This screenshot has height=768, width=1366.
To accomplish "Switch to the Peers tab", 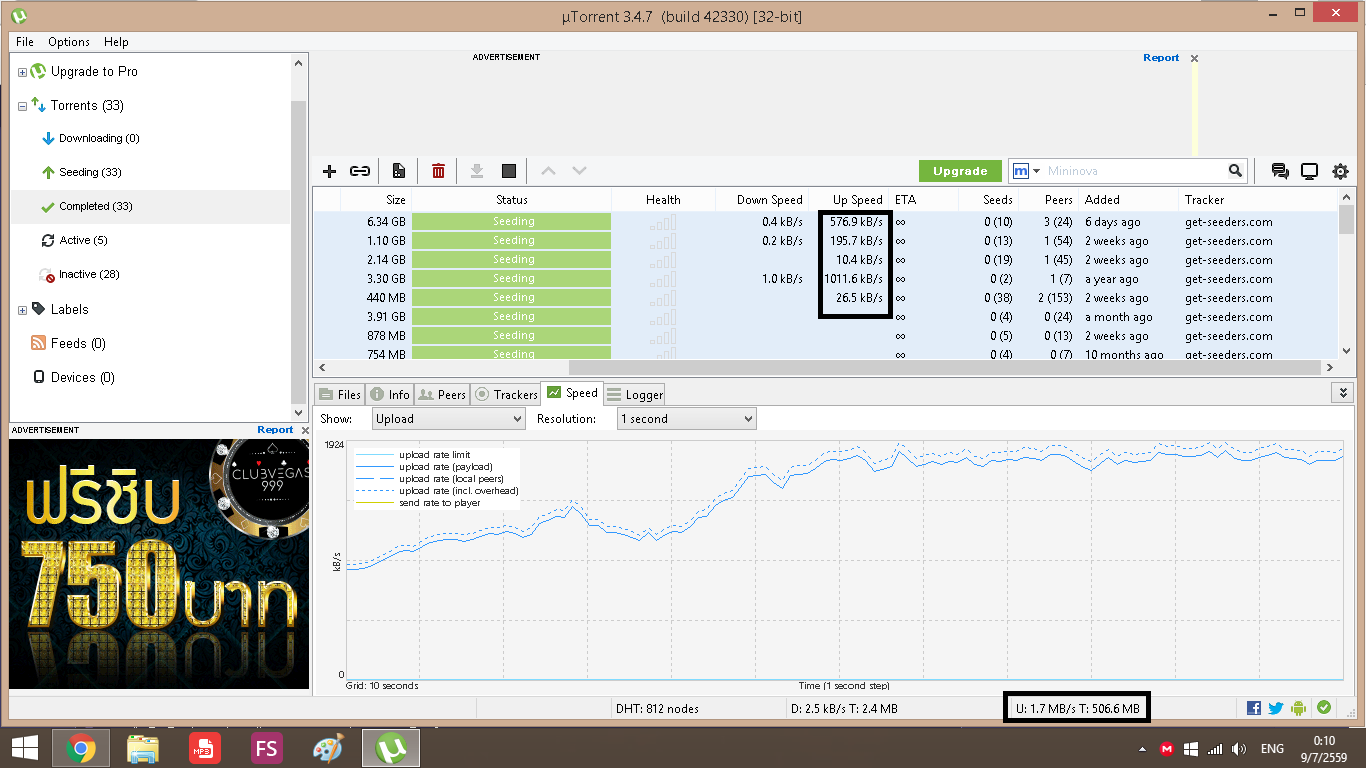I will click(x=441, y=394).
